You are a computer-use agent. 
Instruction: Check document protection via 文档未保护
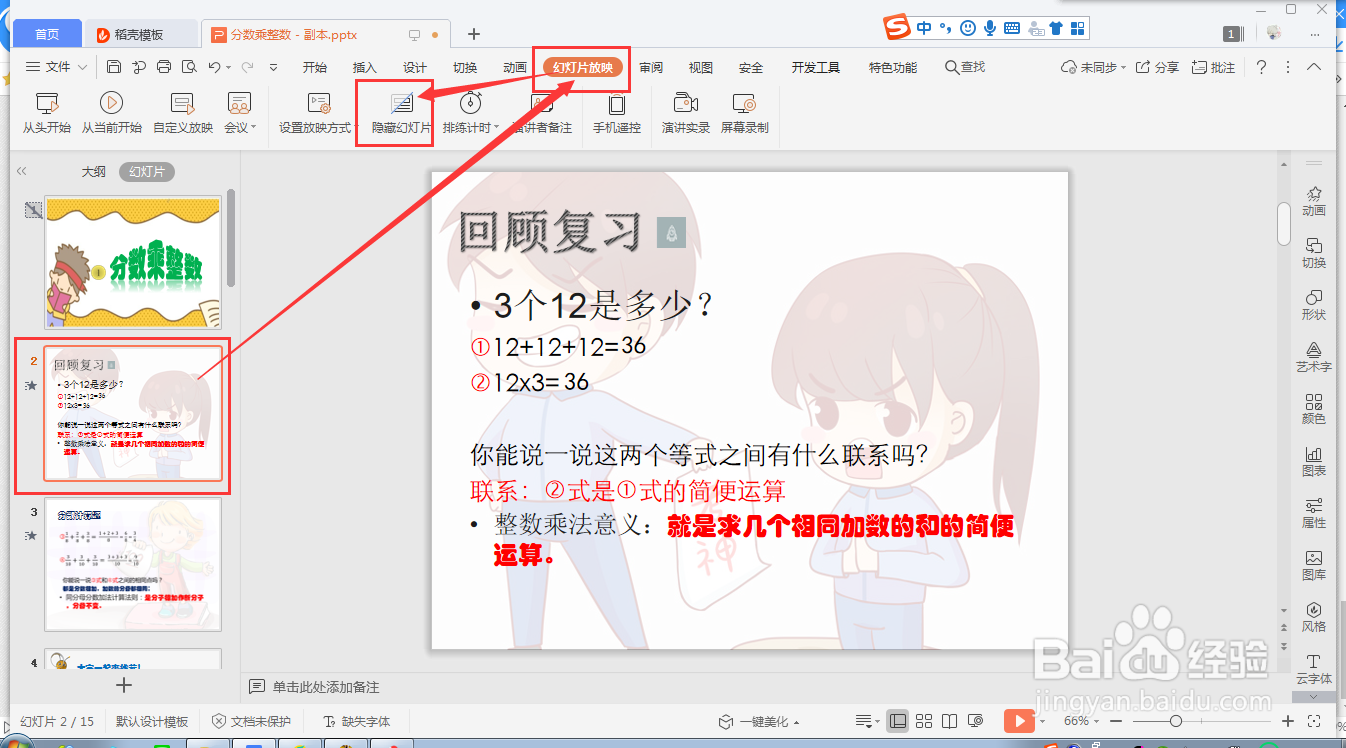coord(252,719)
